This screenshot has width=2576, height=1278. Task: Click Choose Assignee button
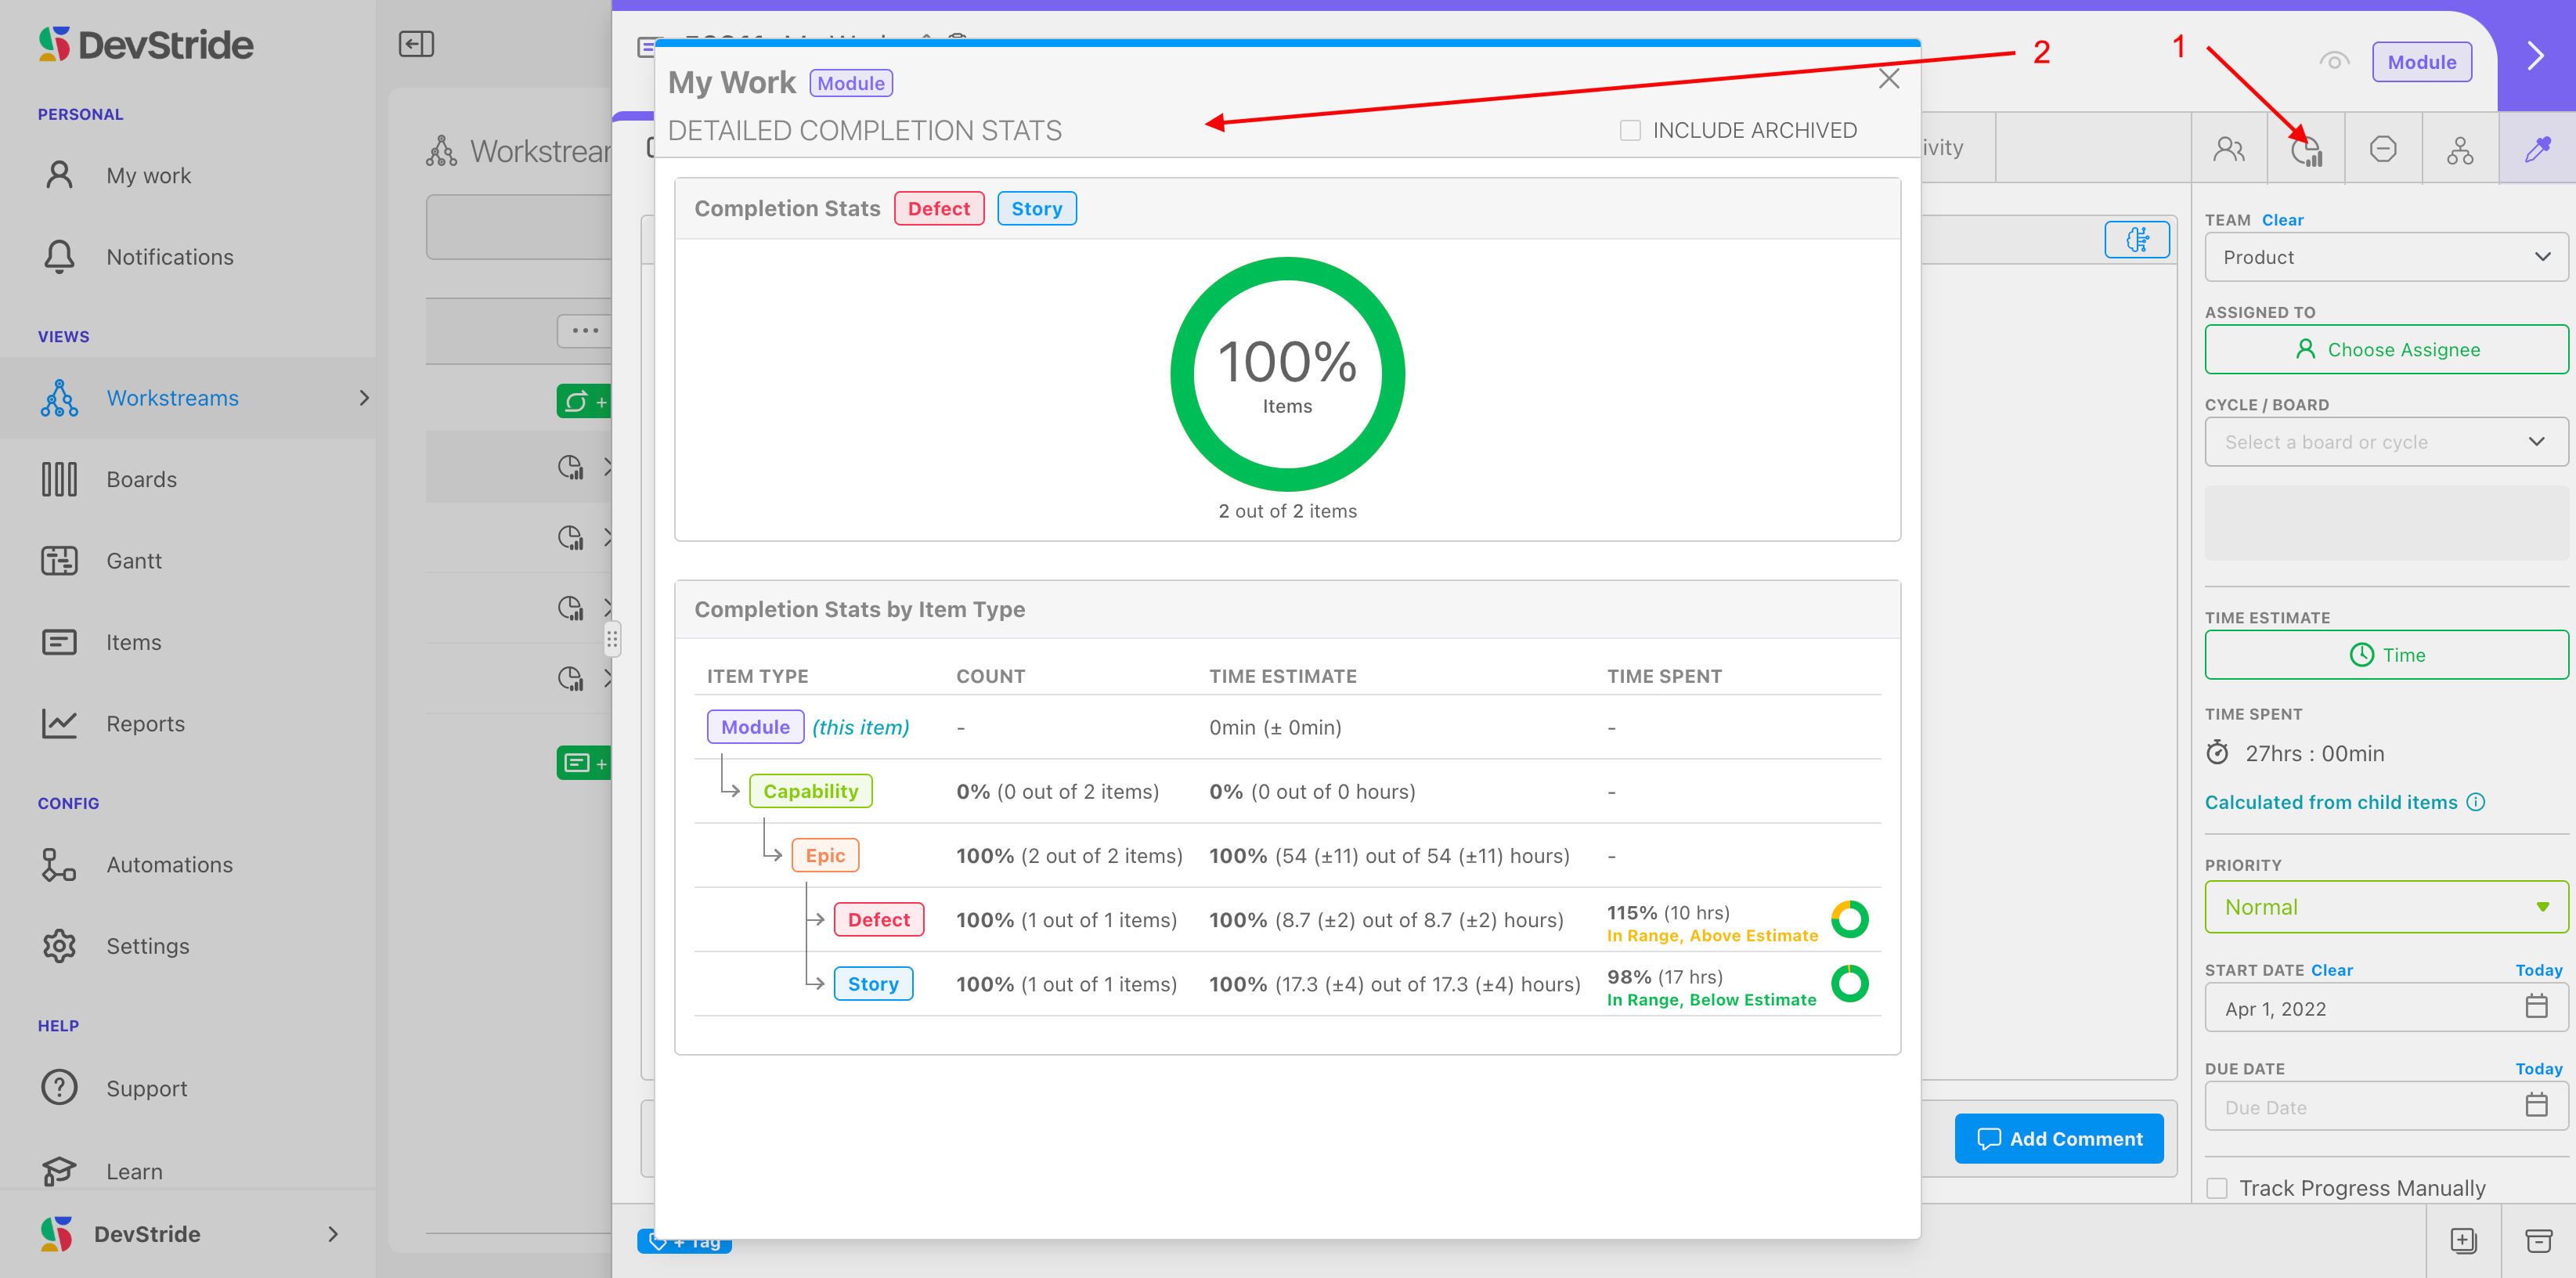click(2385, 350)
